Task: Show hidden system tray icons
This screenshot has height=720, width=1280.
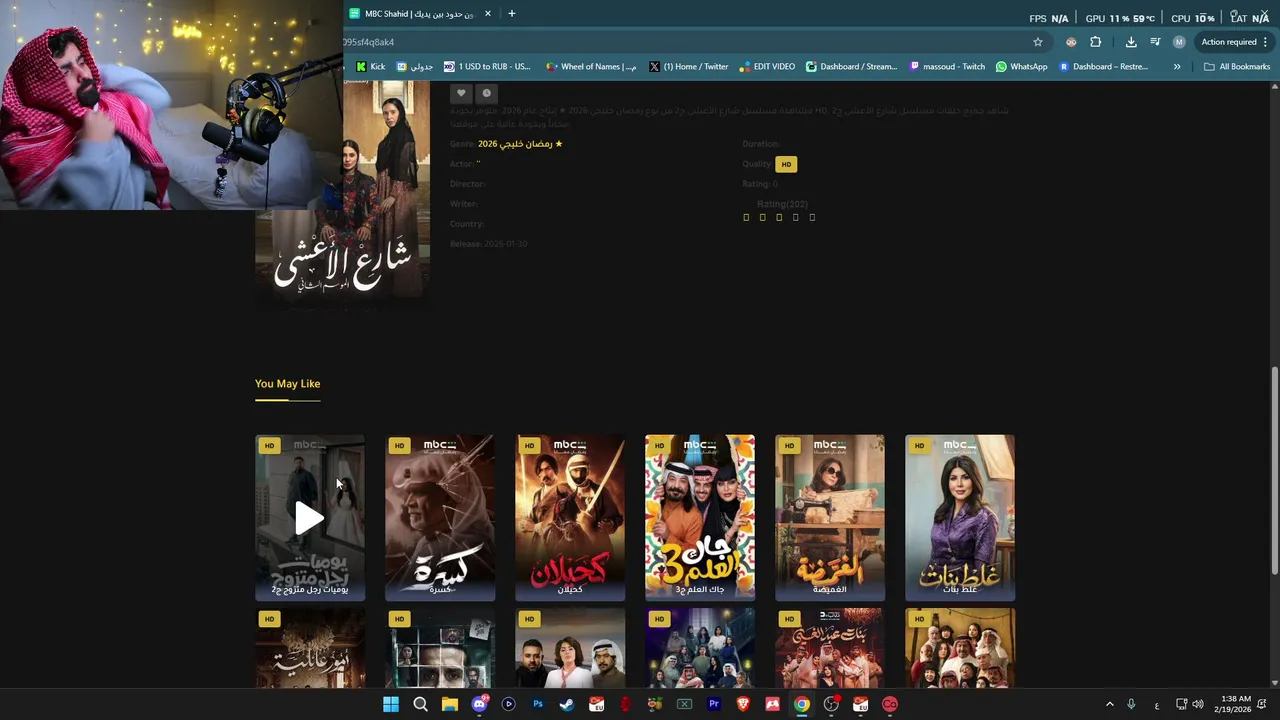Action: [1109, 704]
